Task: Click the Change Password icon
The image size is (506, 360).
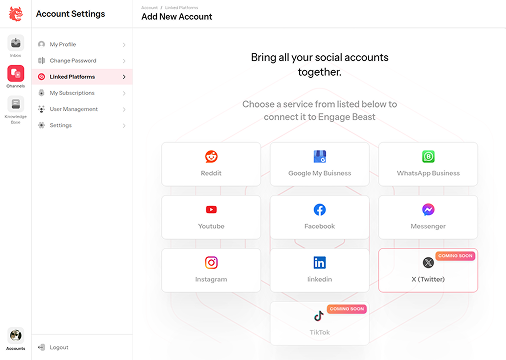Action: click(x=41, y=60)
